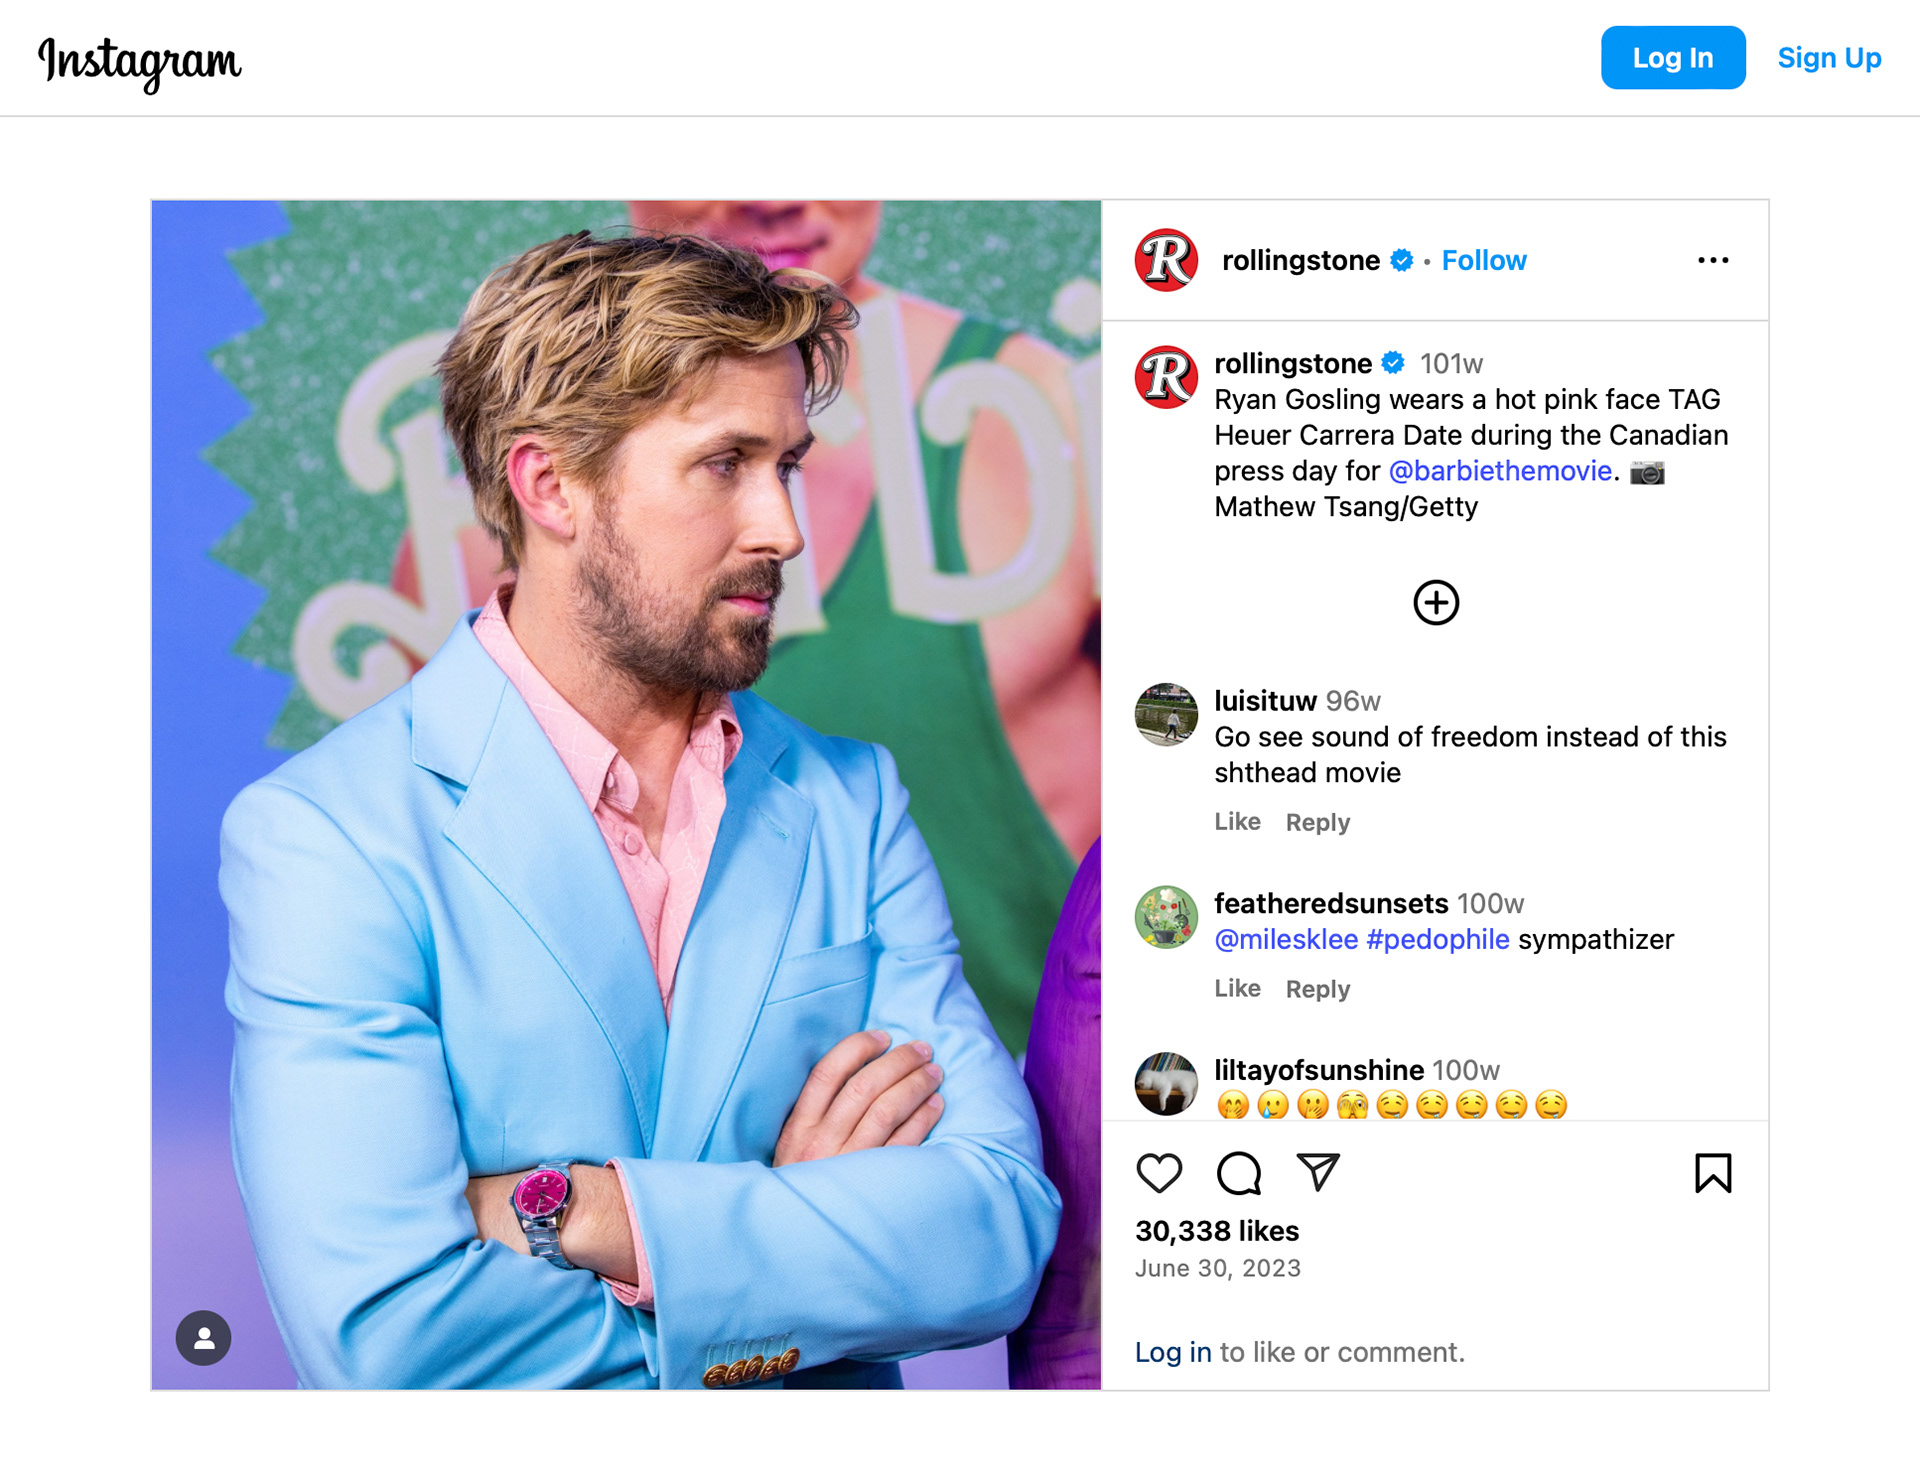
Task: Save post with the bookmark icon
Action: pos(1712,1173)
